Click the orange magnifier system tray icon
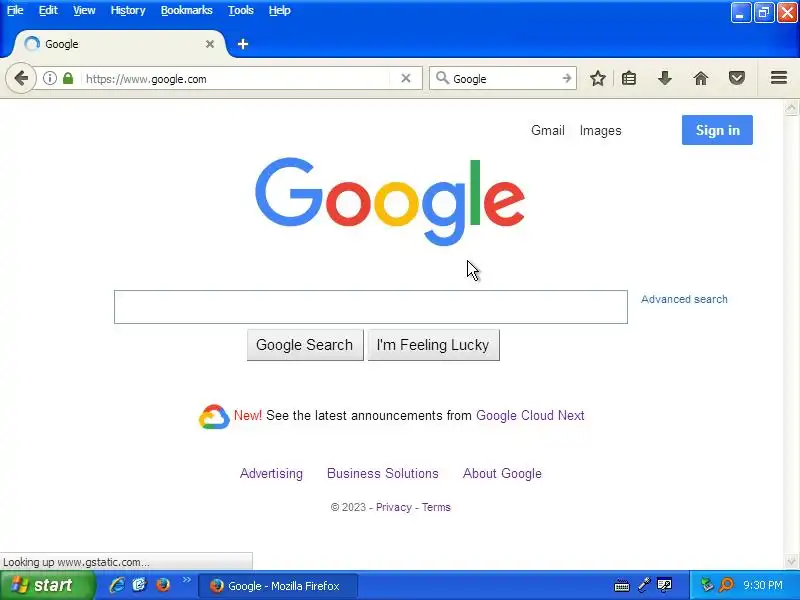Image resolution: width=800 pixels, height=600 pixels. [726, 585]
